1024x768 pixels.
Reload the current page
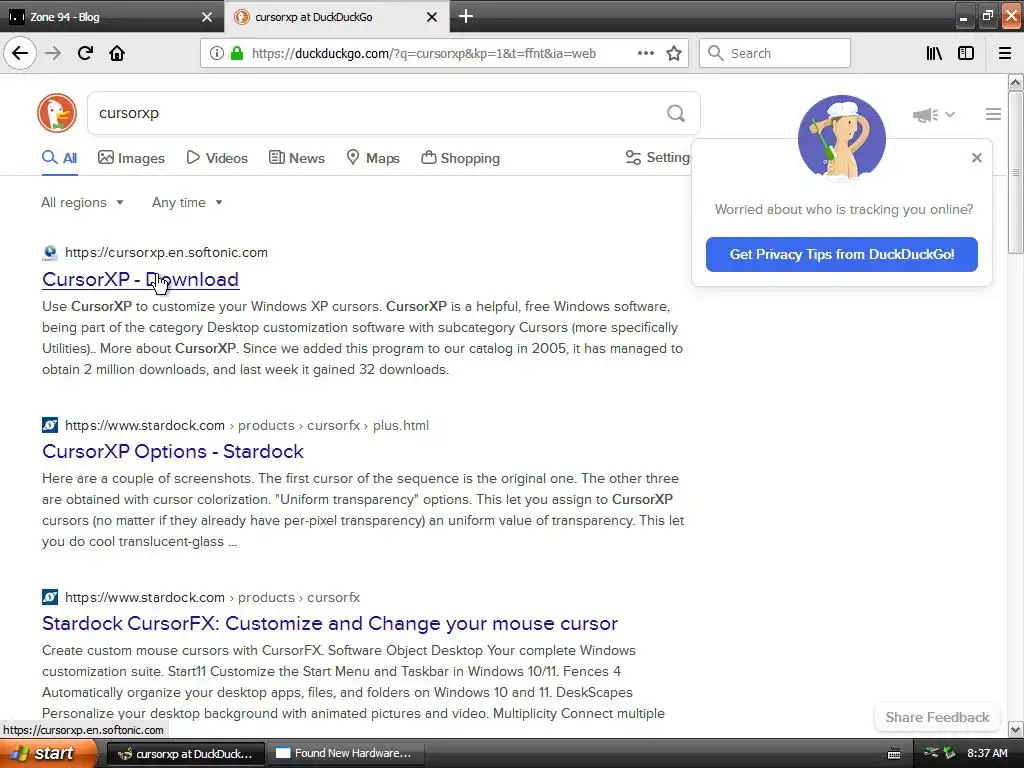pyautogui.click(x=85, y=53)
